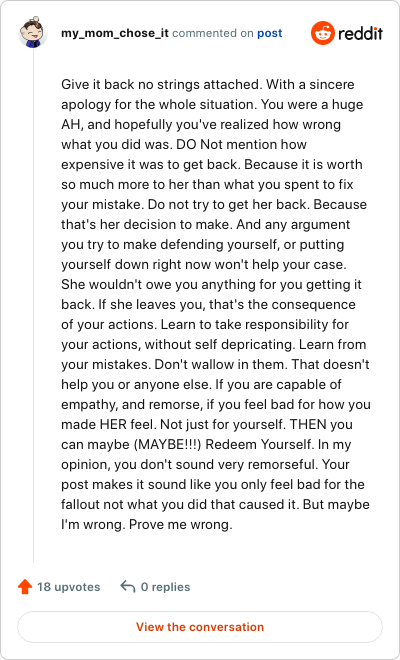Click the commenter's avatar image
The height and width of the screenshot is (660, 400).
click(x=32, y=32)
